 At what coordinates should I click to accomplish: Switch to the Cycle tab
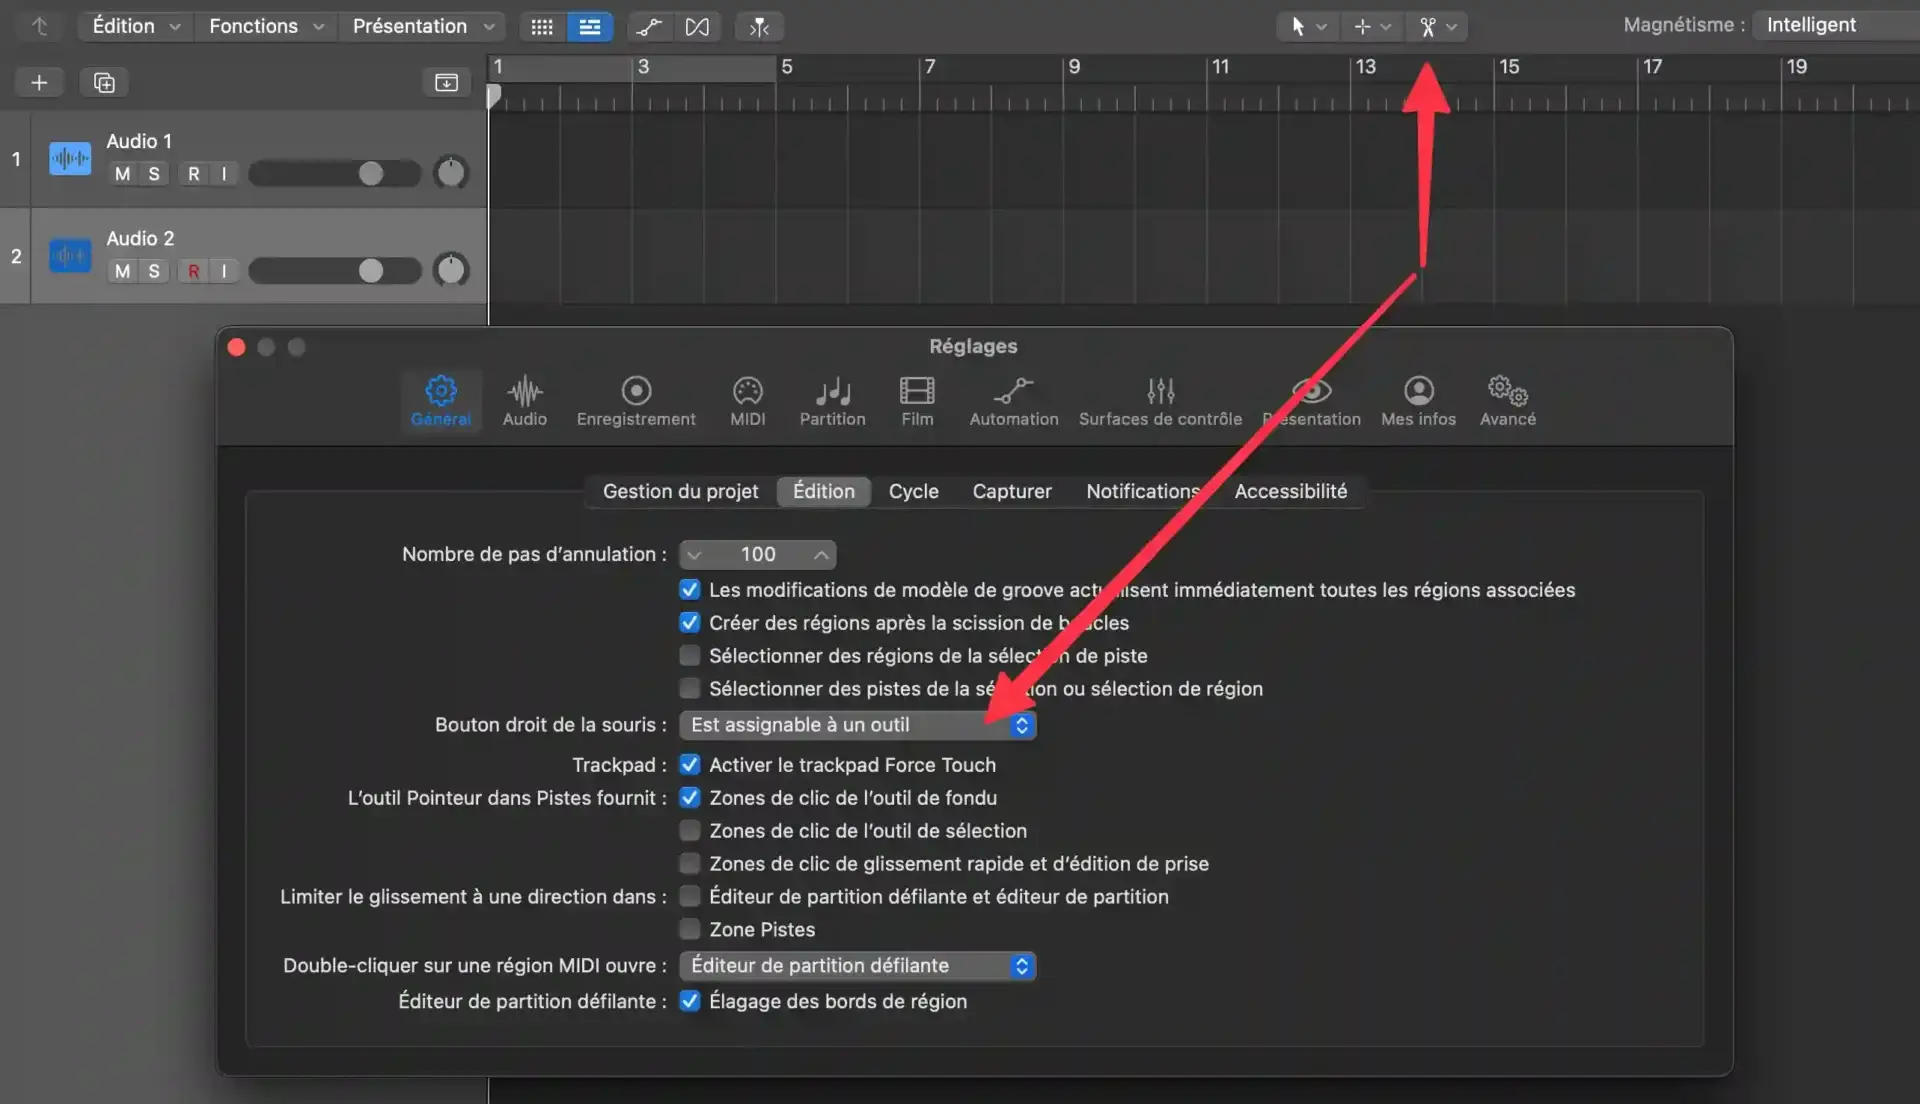(x=913, y=491)
